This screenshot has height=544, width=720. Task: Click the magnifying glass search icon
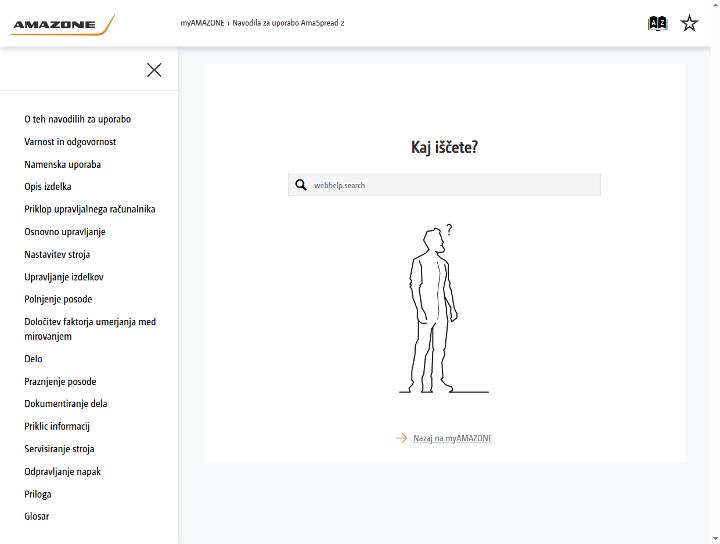pos(301,185)
